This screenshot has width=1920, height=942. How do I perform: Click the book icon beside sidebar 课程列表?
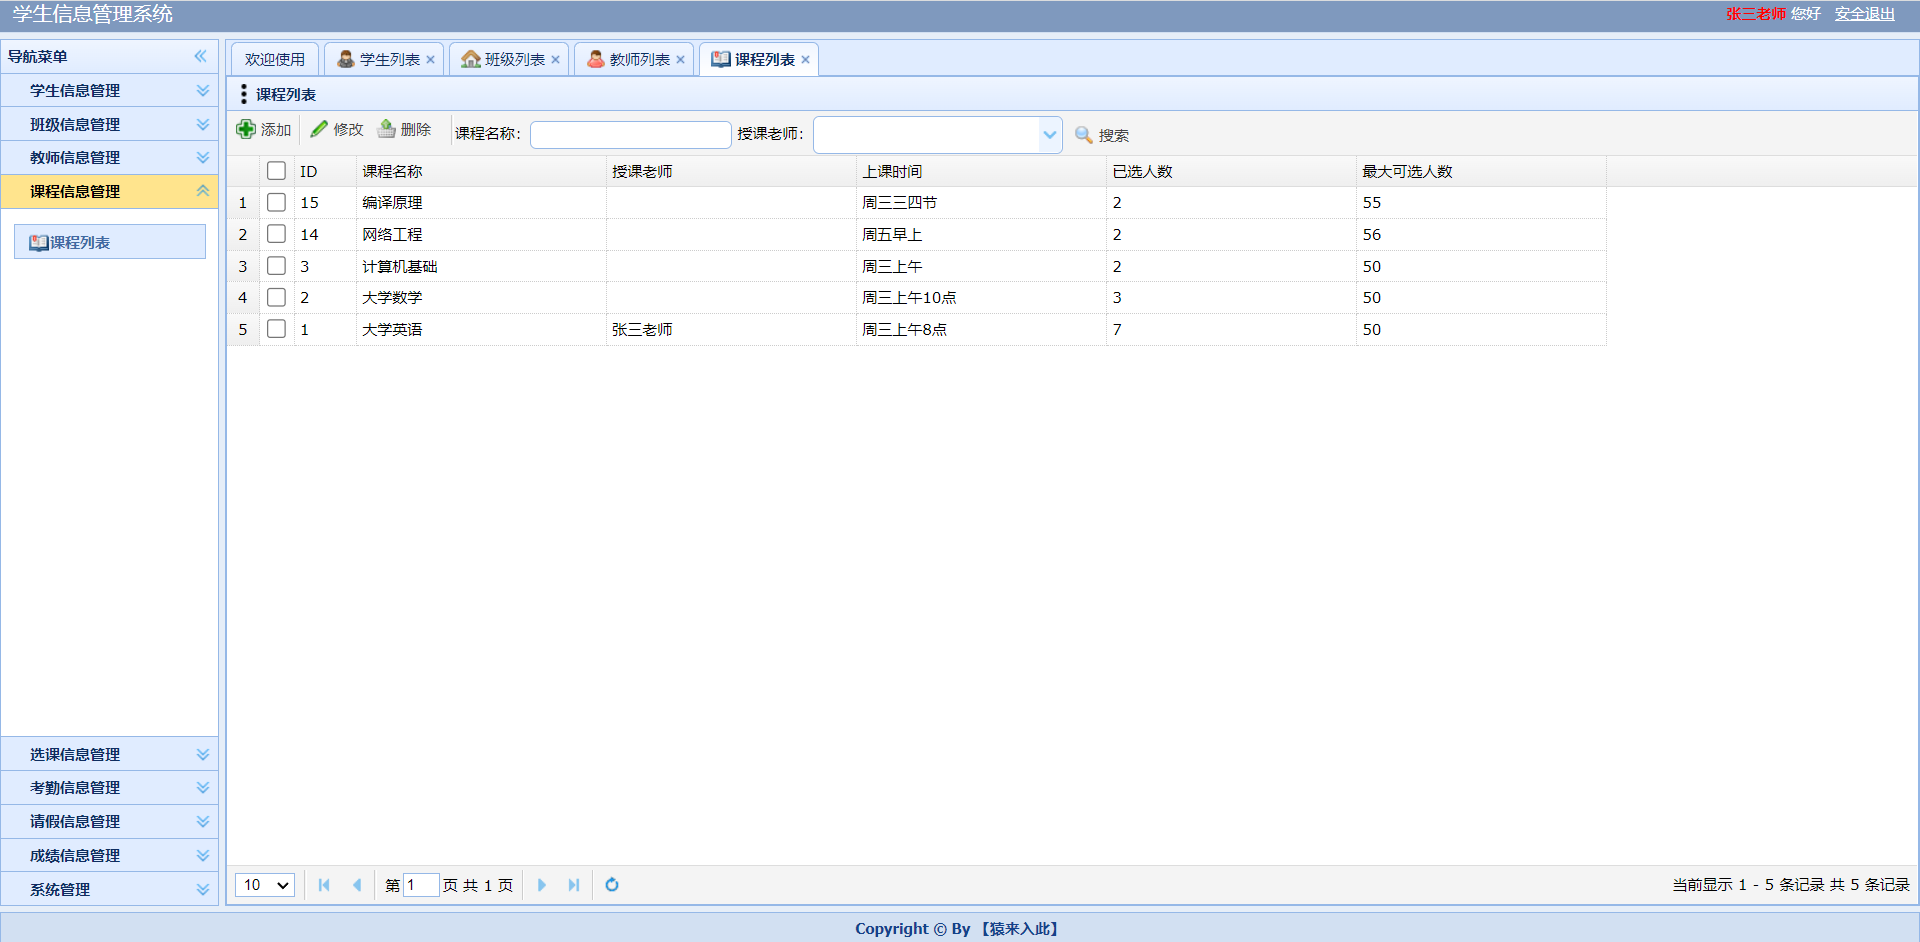point(38,243)
